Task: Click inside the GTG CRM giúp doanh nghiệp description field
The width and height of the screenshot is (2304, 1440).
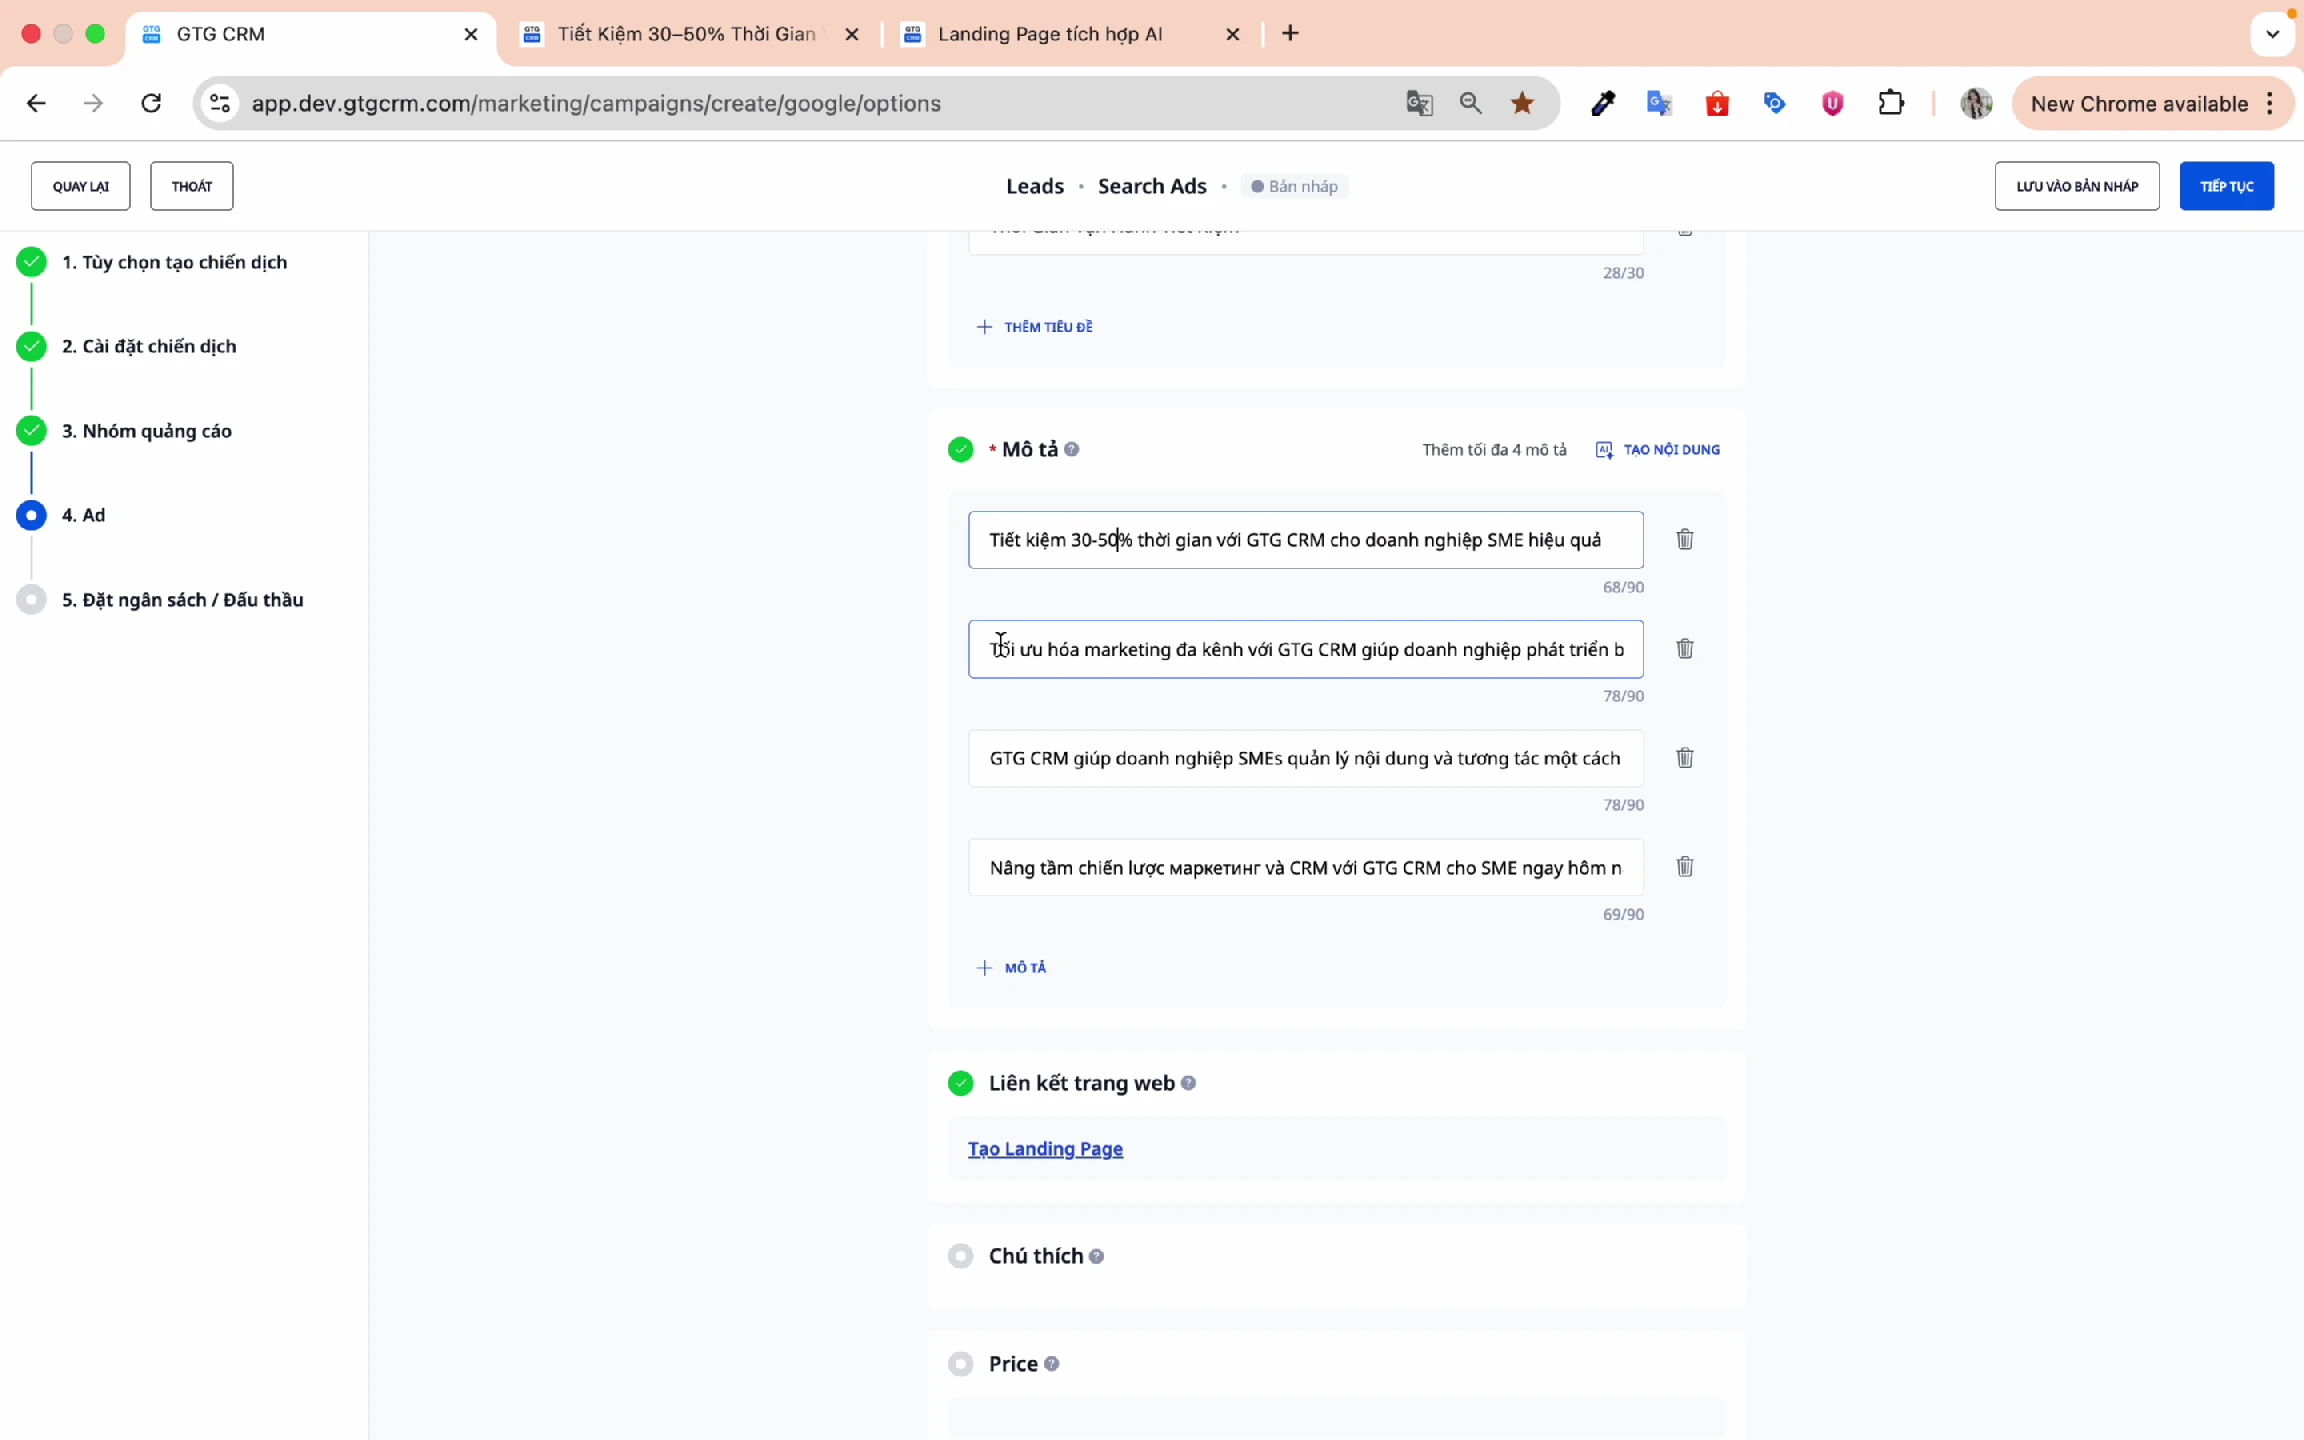Action: coord(1300,758)
